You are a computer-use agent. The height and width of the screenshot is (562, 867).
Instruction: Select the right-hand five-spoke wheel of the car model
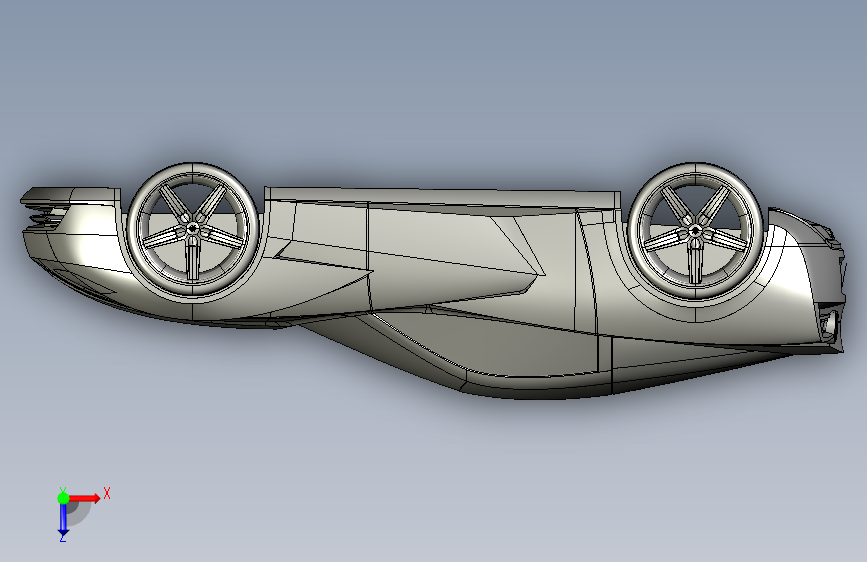tap(696, 230)
